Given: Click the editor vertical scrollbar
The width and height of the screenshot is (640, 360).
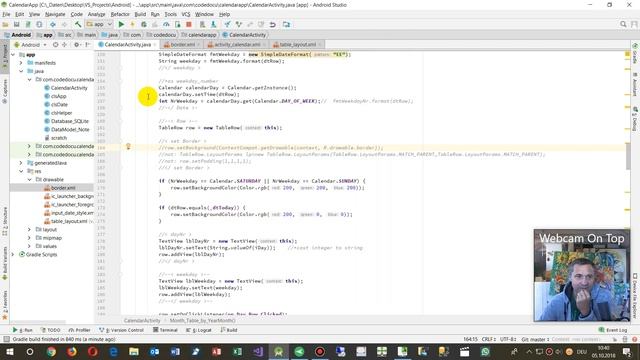Looking at the screenshot, I should [628, 155].
